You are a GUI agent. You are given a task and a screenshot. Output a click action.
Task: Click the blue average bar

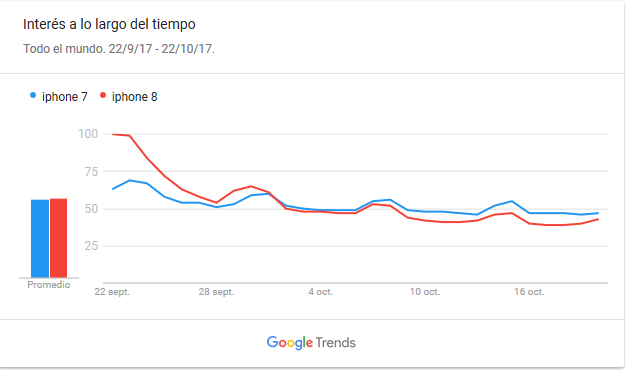point(40,238)
